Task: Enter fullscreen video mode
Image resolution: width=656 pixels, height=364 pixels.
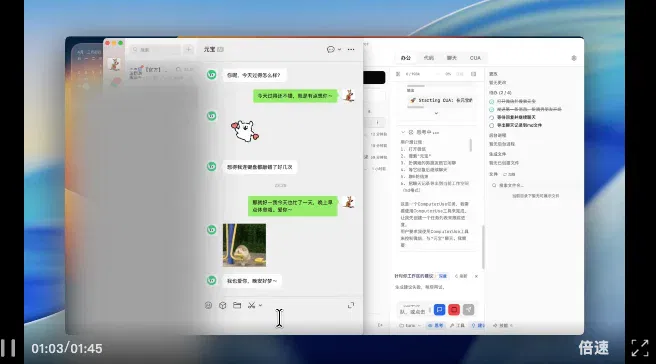Action: tap(640, 348)
